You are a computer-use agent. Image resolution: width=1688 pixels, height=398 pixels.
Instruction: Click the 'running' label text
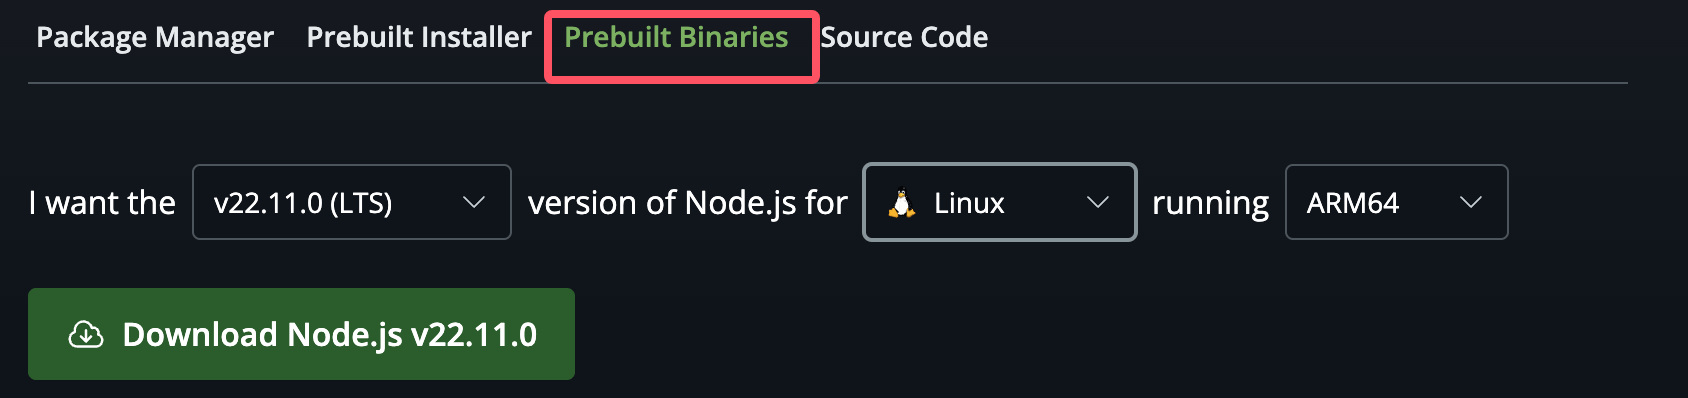(1210, 204)
